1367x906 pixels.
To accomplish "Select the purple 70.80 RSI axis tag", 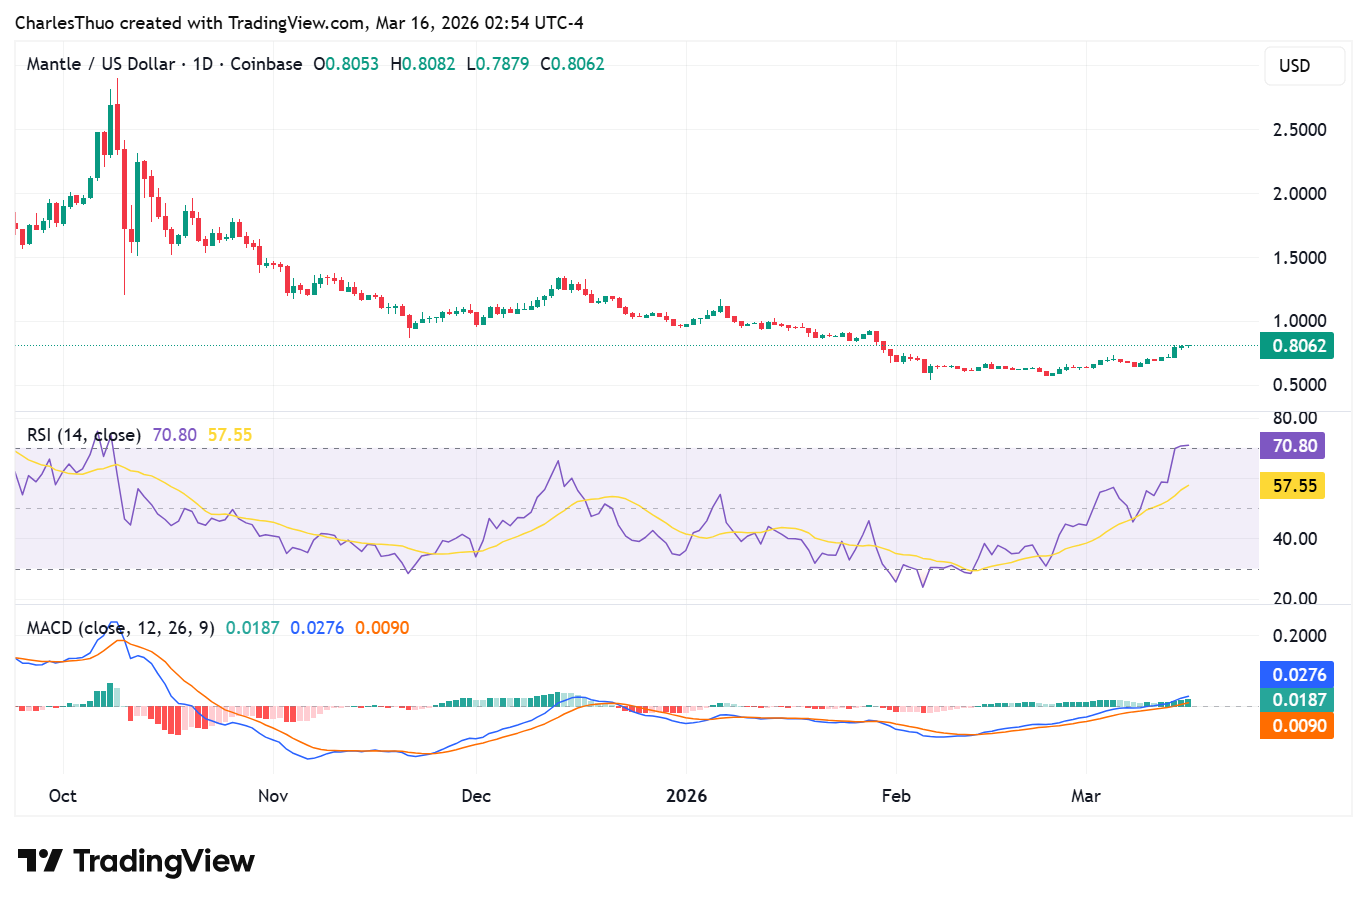I will [1294, 446].
